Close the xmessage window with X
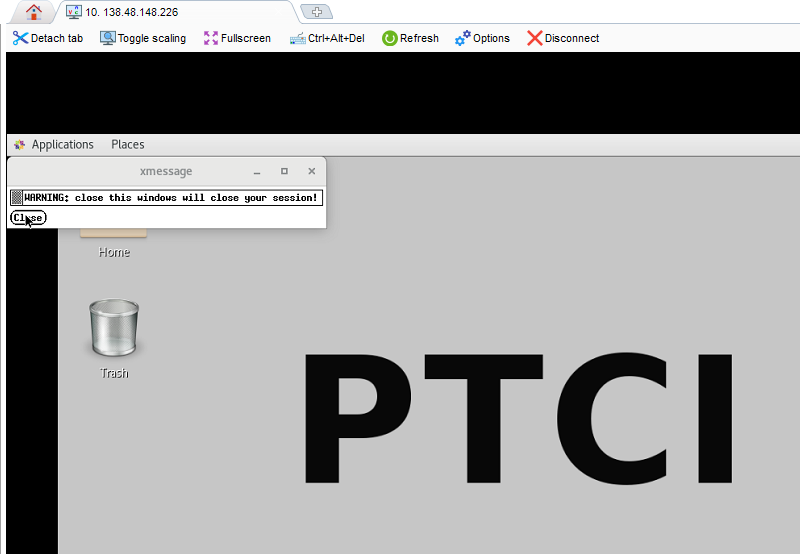This screenshot has height=554, width=800. 312,171
